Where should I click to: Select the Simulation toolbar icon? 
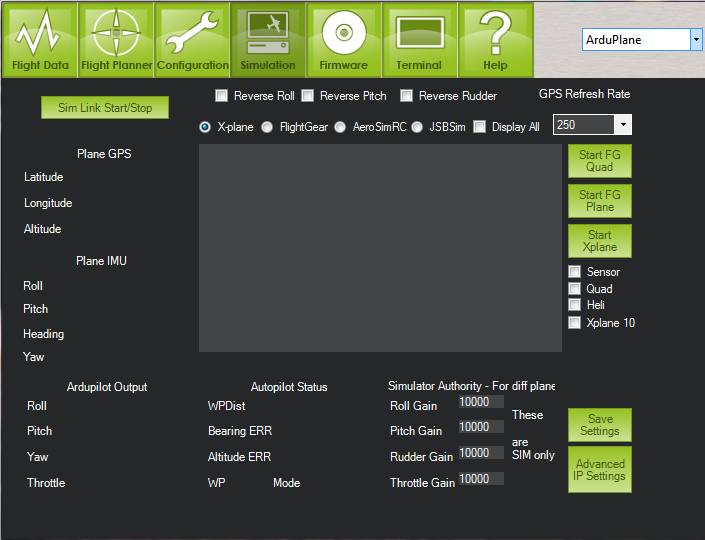pyautogui.click(x=267, y=39)
